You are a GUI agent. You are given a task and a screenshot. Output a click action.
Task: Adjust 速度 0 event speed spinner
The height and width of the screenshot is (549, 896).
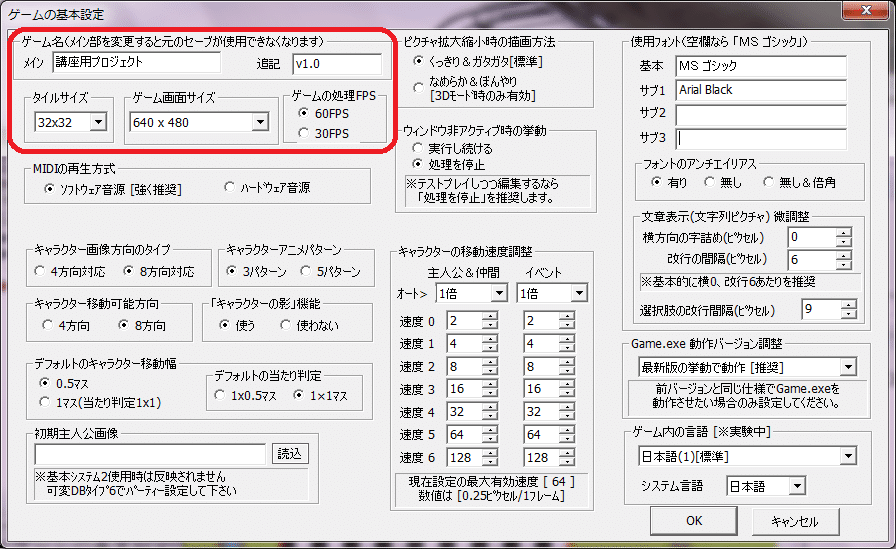(x=567, y=320)
